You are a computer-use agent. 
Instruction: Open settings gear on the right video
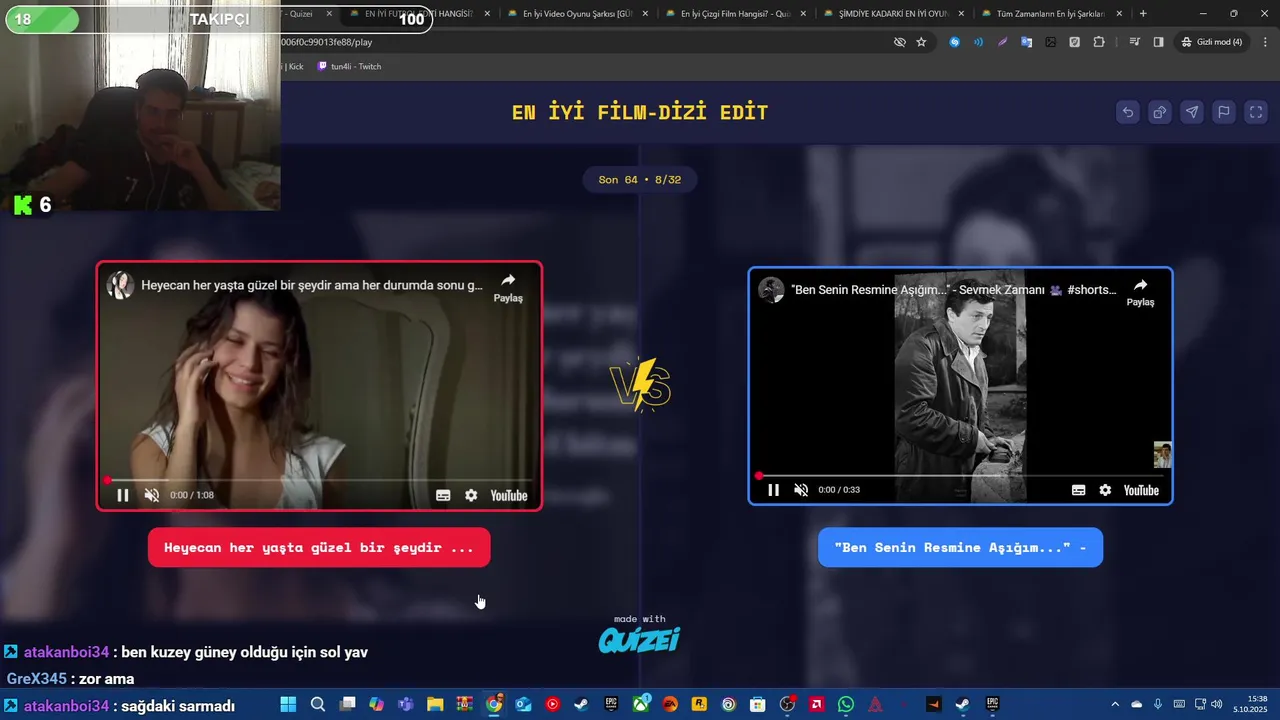point(1105,490)
